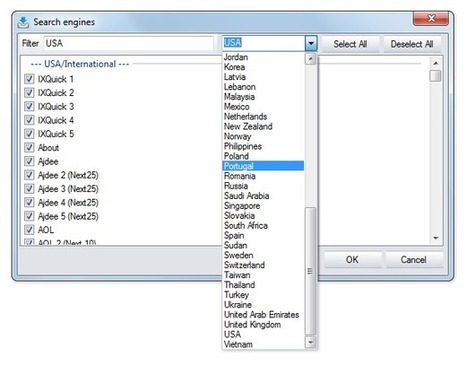Close the Search engines dialog

pyautogui.click(x=430, y=18)
